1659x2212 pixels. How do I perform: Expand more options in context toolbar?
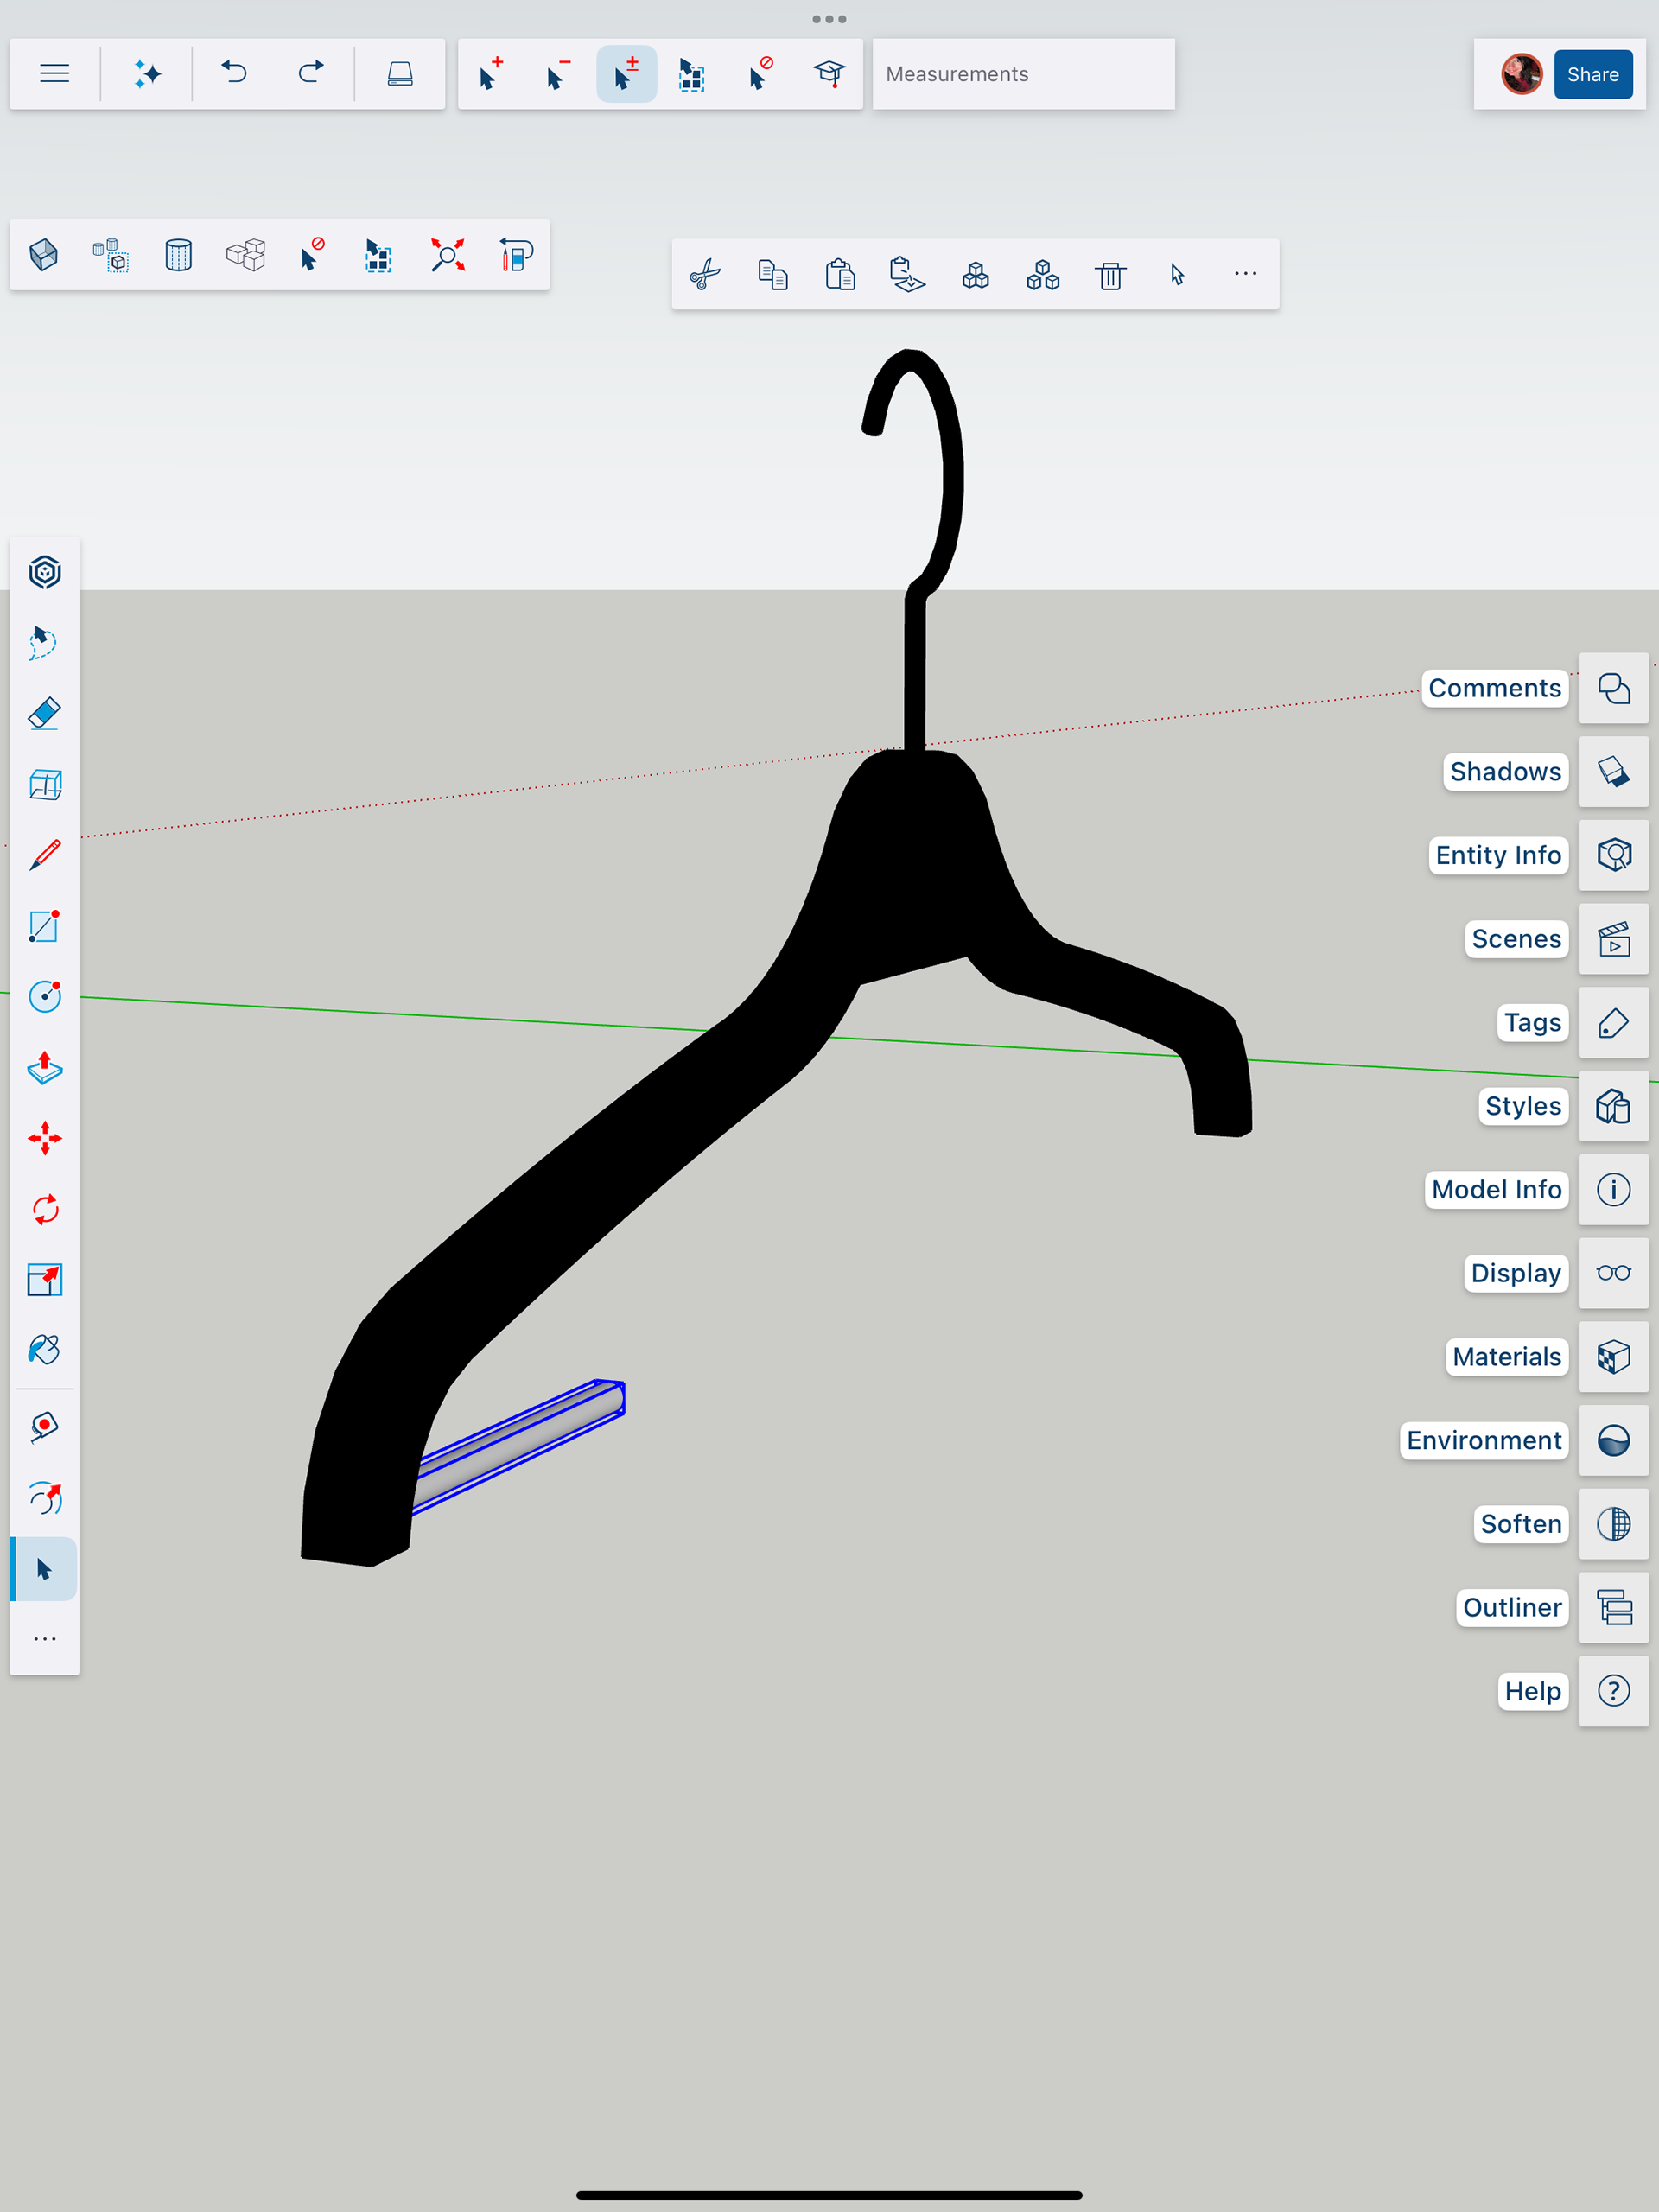(1245, 274)
